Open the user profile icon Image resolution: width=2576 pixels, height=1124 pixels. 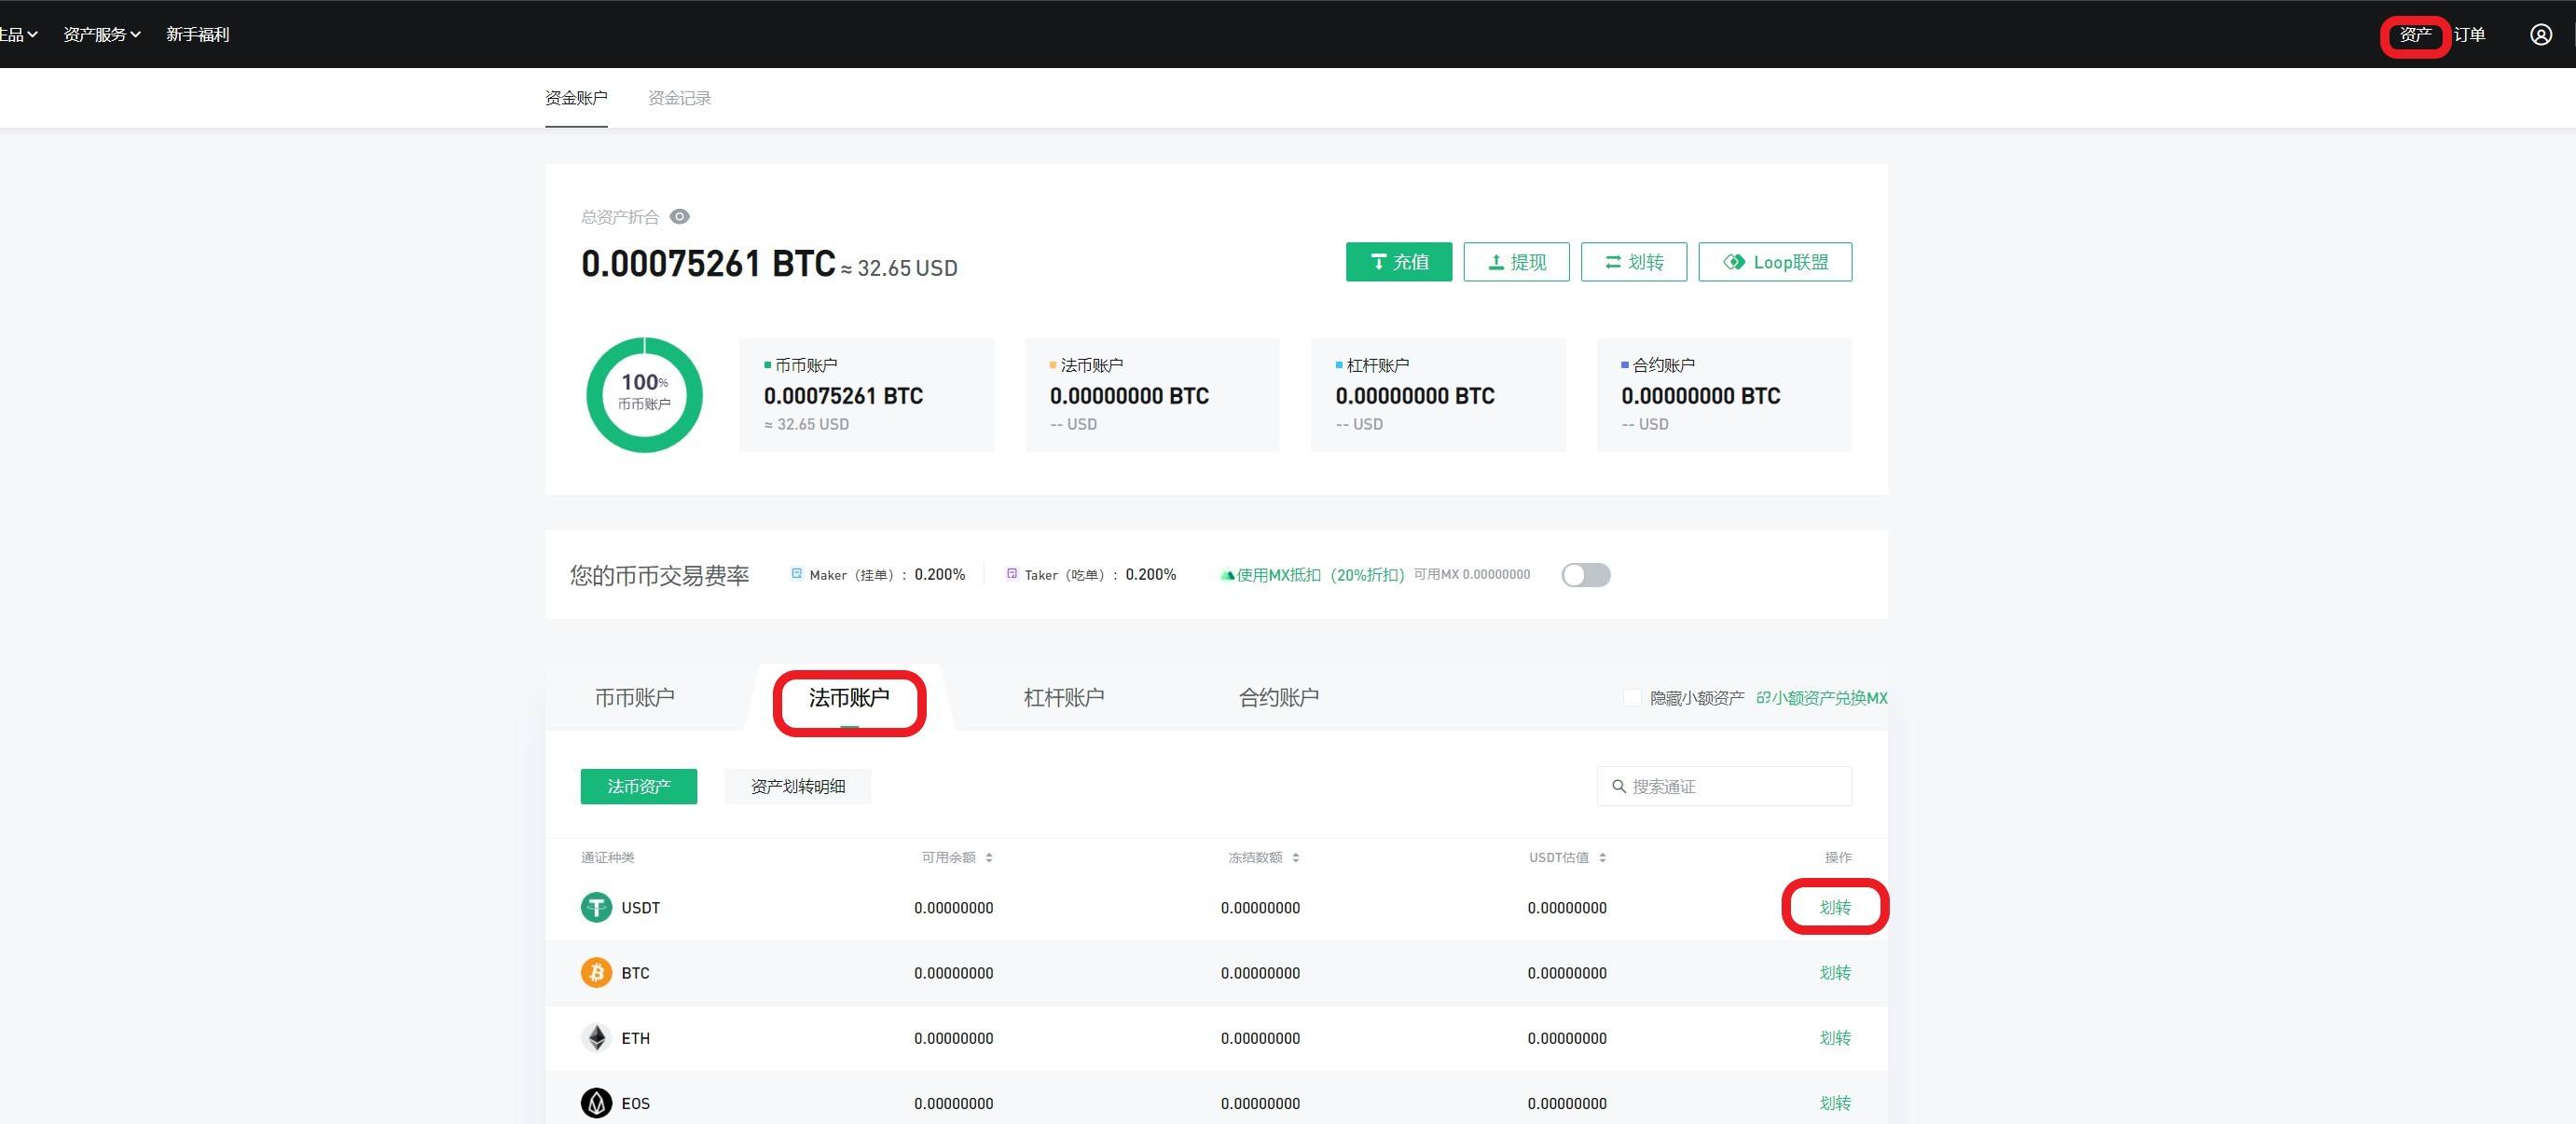2541,35
